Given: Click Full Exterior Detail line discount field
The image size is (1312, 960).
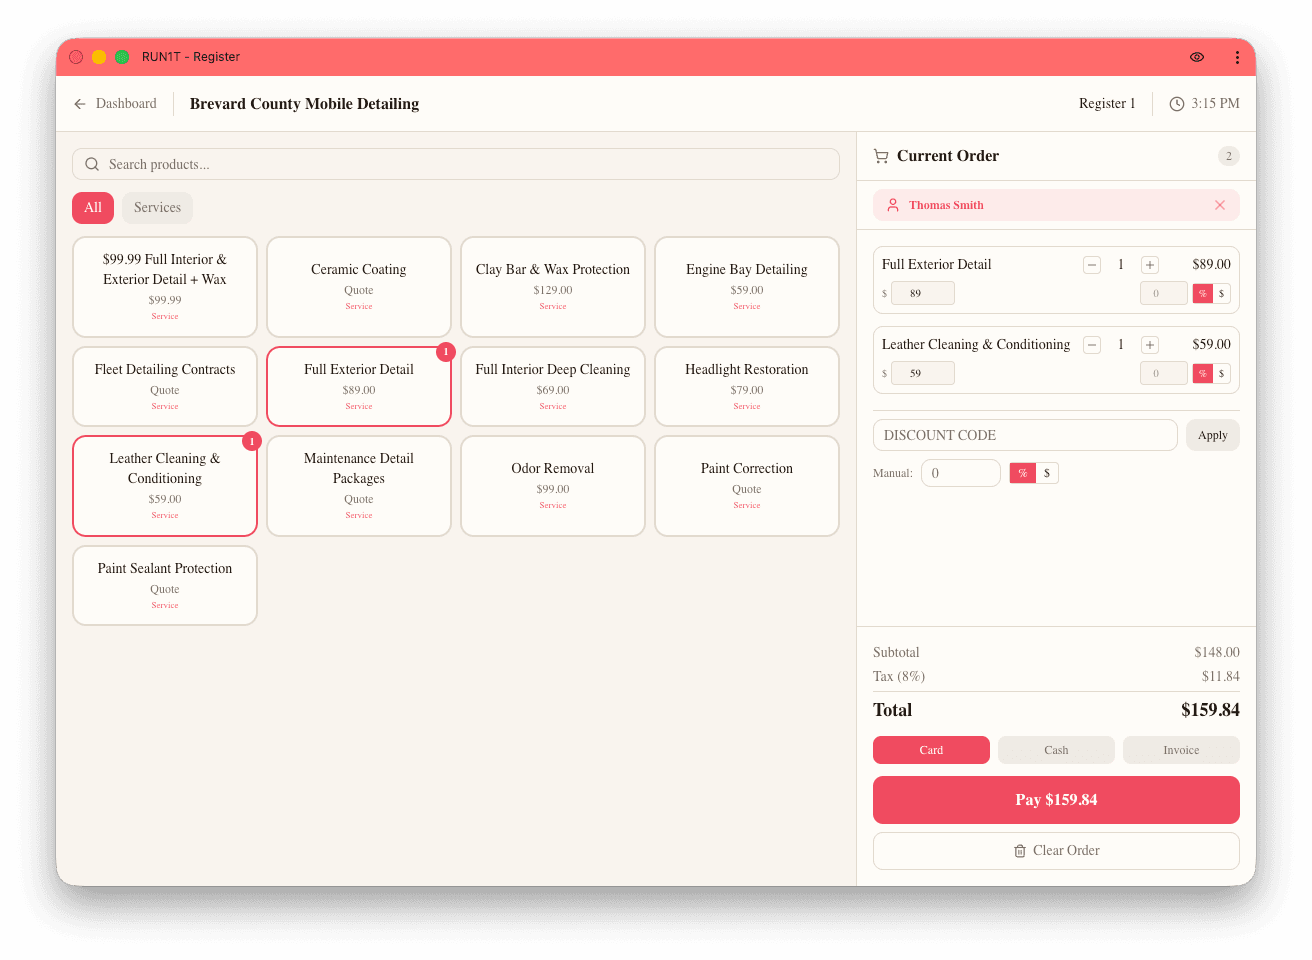Looking at the screenshot, I should [x=1164, y=293].
